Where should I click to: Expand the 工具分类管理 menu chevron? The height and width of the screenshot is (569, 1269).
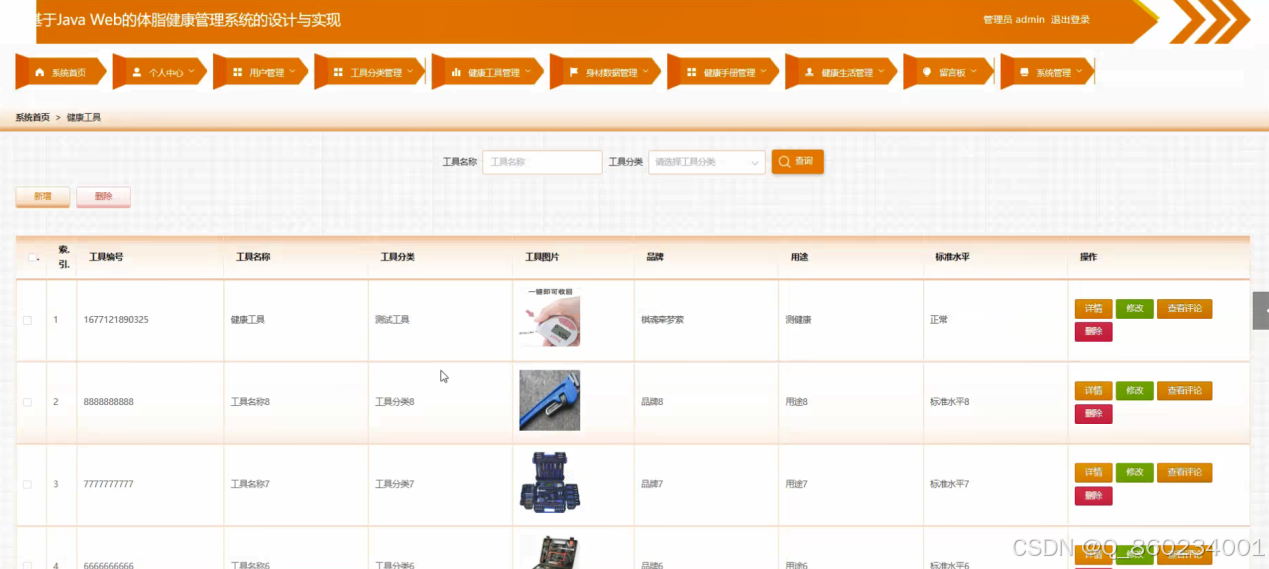tap(410, 72)
